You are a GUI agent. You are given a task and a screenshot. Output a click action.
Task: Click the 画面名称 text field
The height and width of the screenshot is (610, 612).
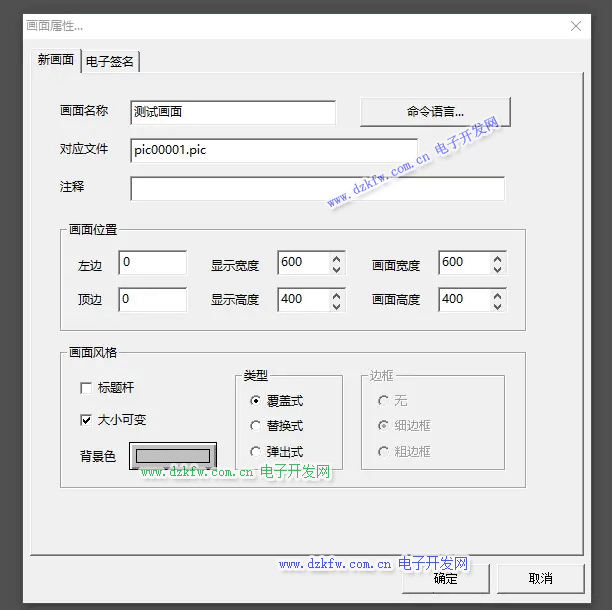[x=232, y=112]
